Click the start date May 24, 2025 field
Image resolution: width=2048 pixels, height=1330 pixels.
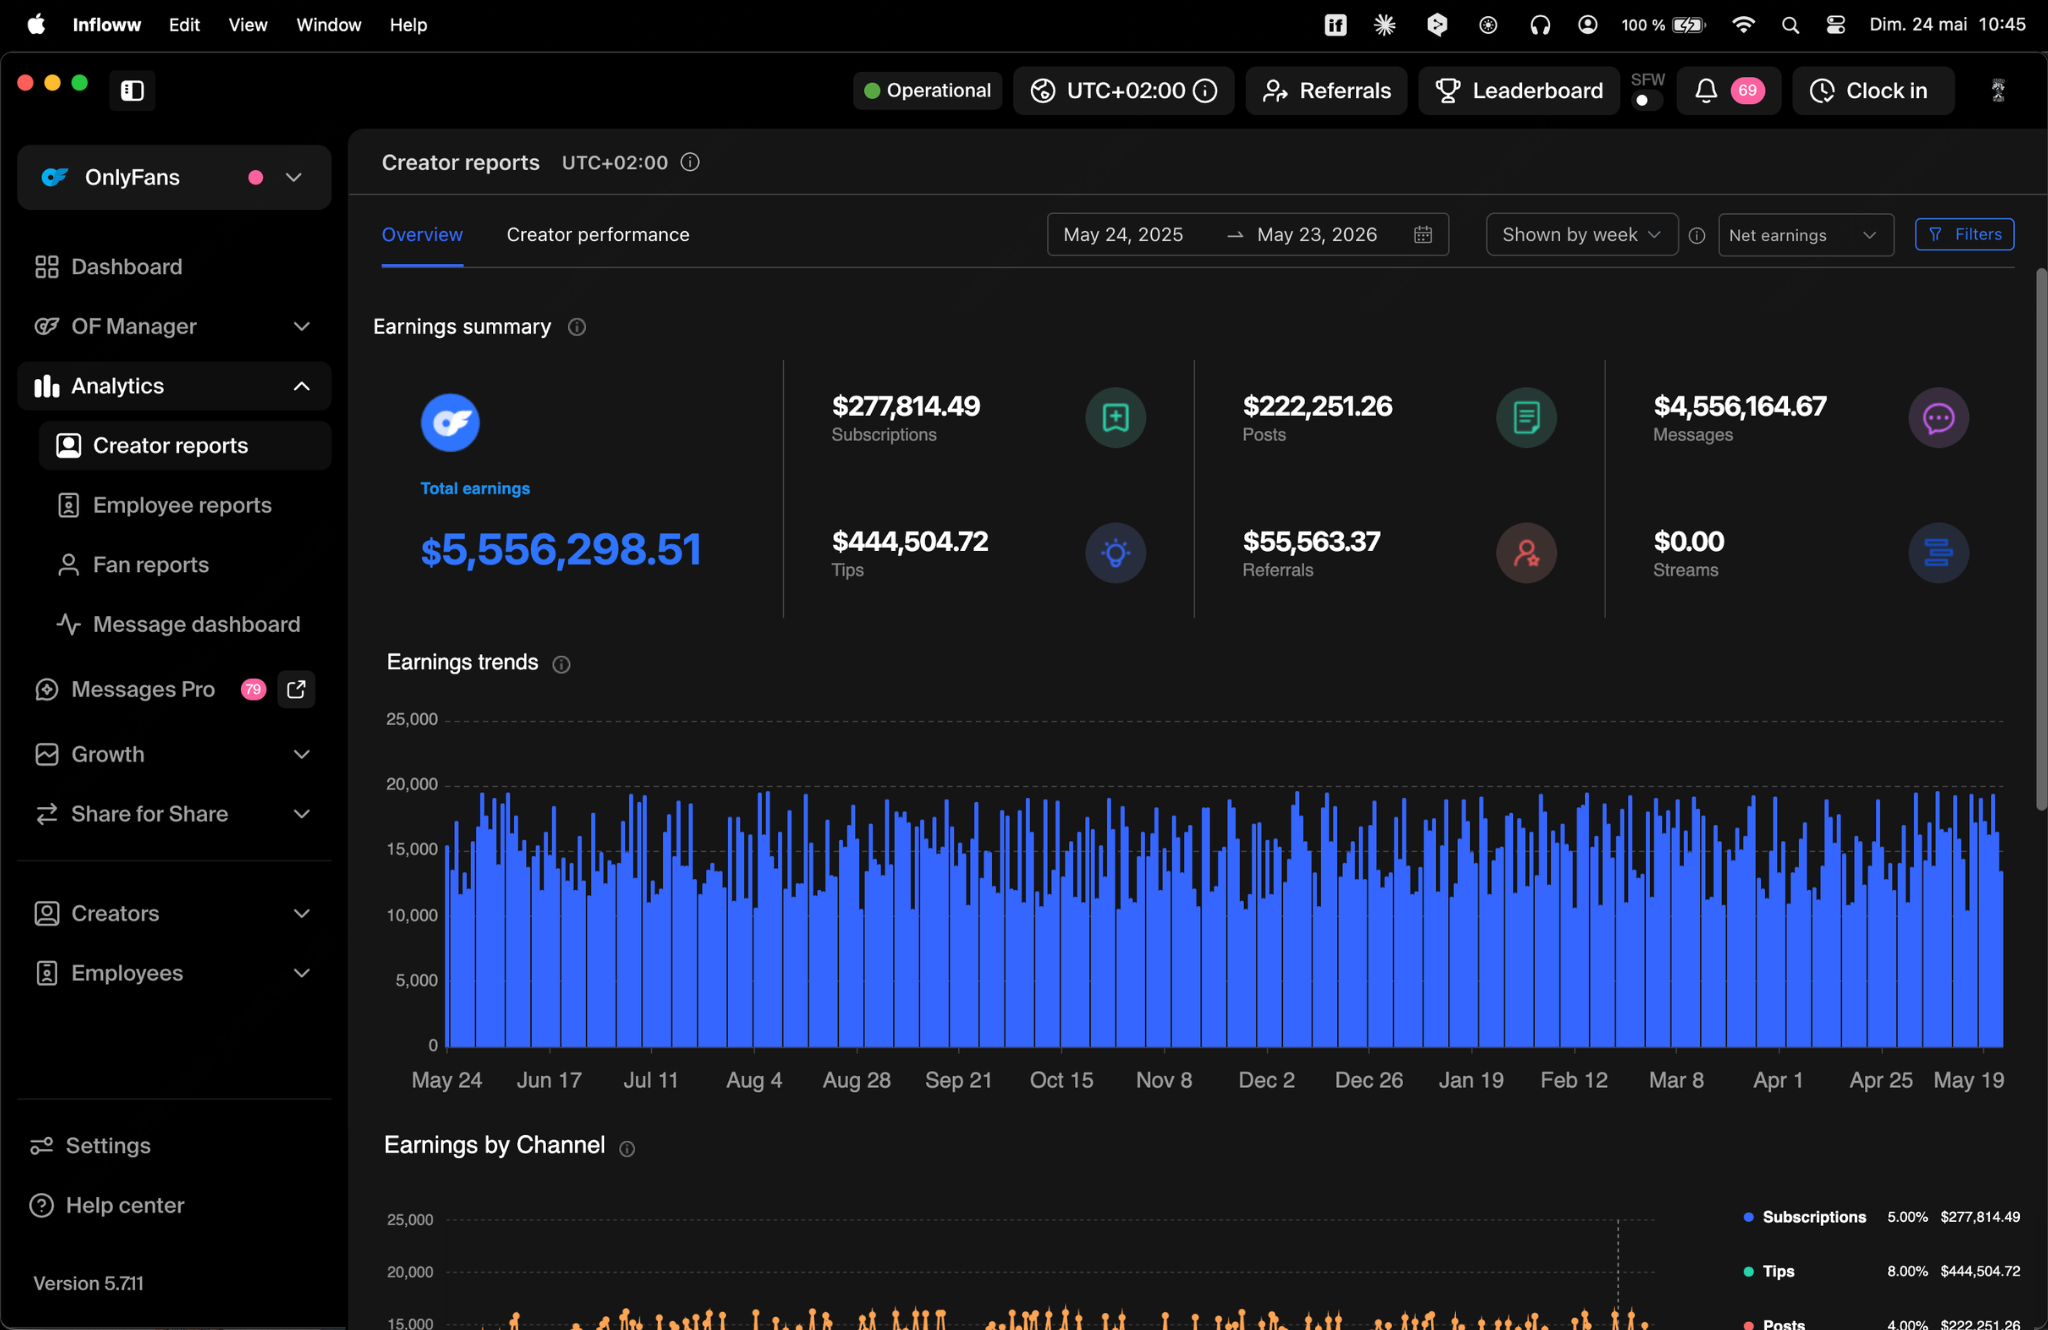click(1123, 235)
